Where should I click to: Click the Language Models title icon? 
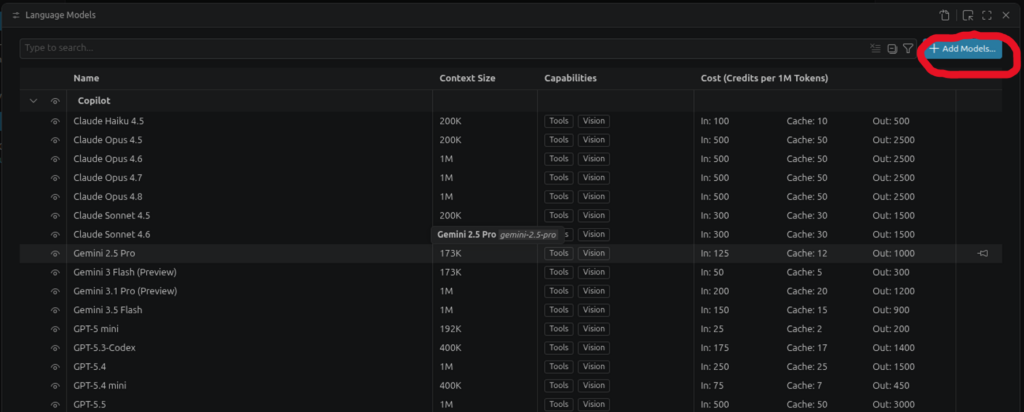(16, 15)
